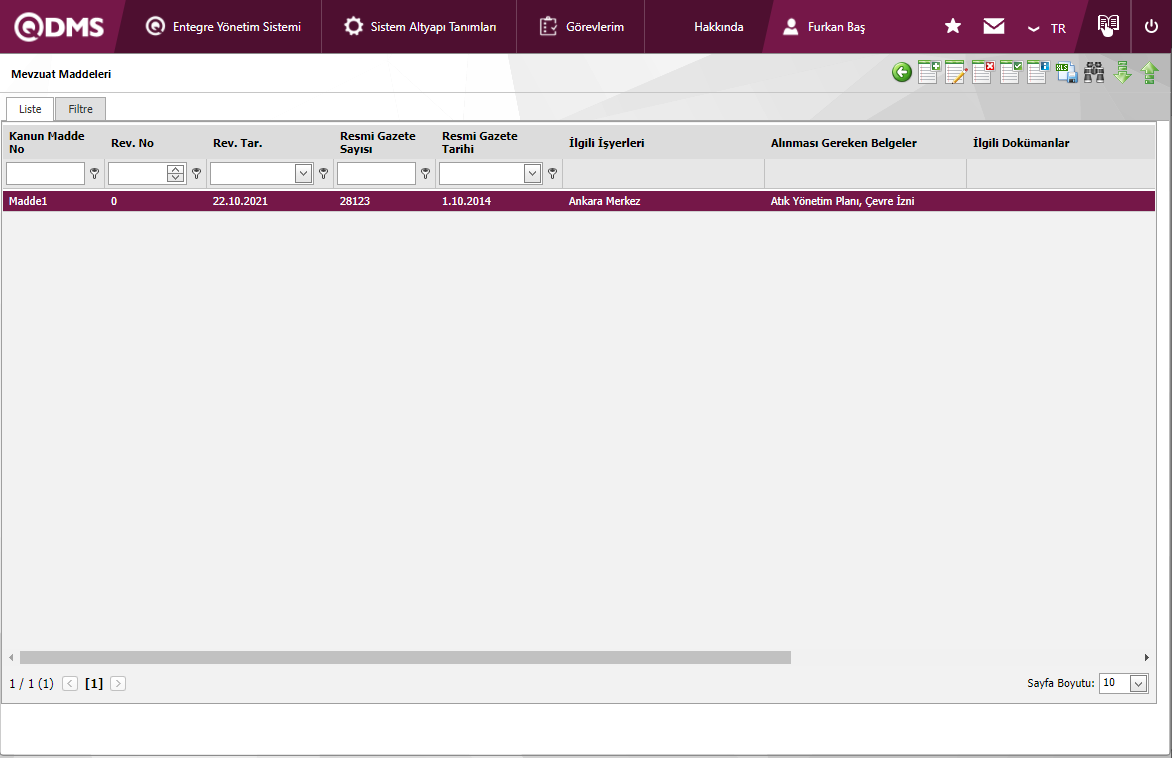Click the horizontal scrollbar thumb
The height and width of the screenshot is (758, 1172).
tap(405, 657)
